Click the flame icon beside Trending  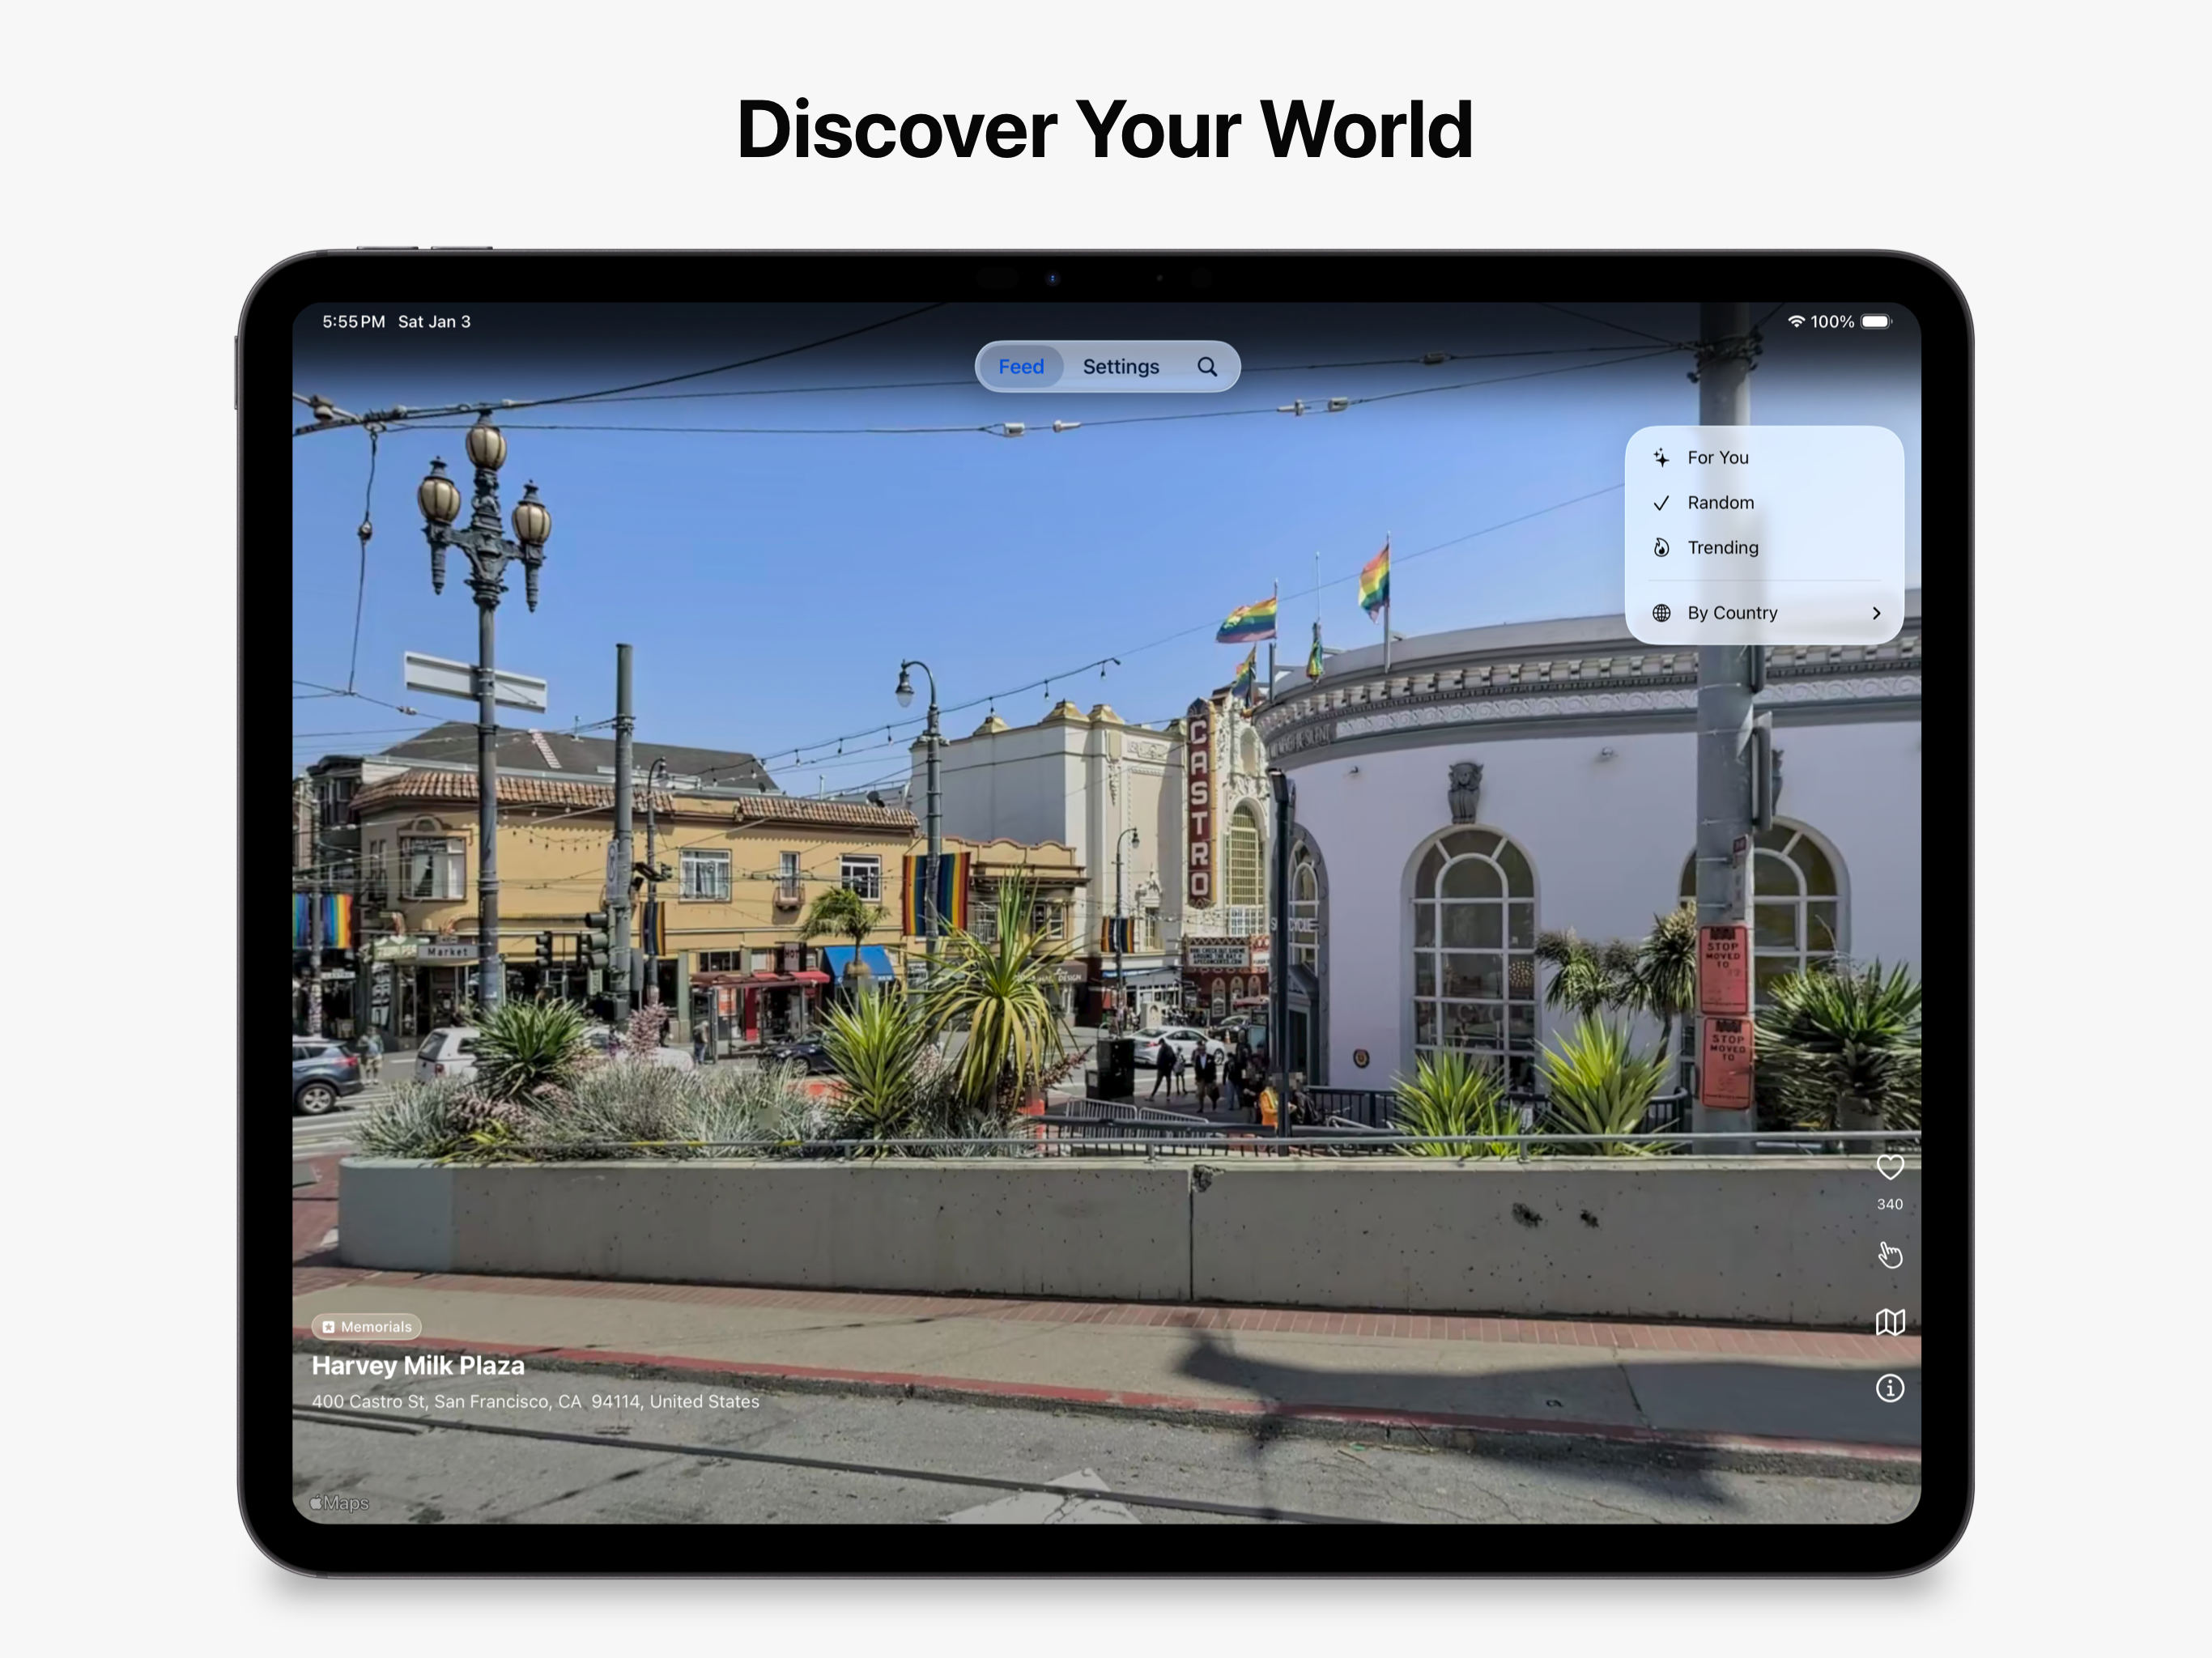coord(1661,548)
